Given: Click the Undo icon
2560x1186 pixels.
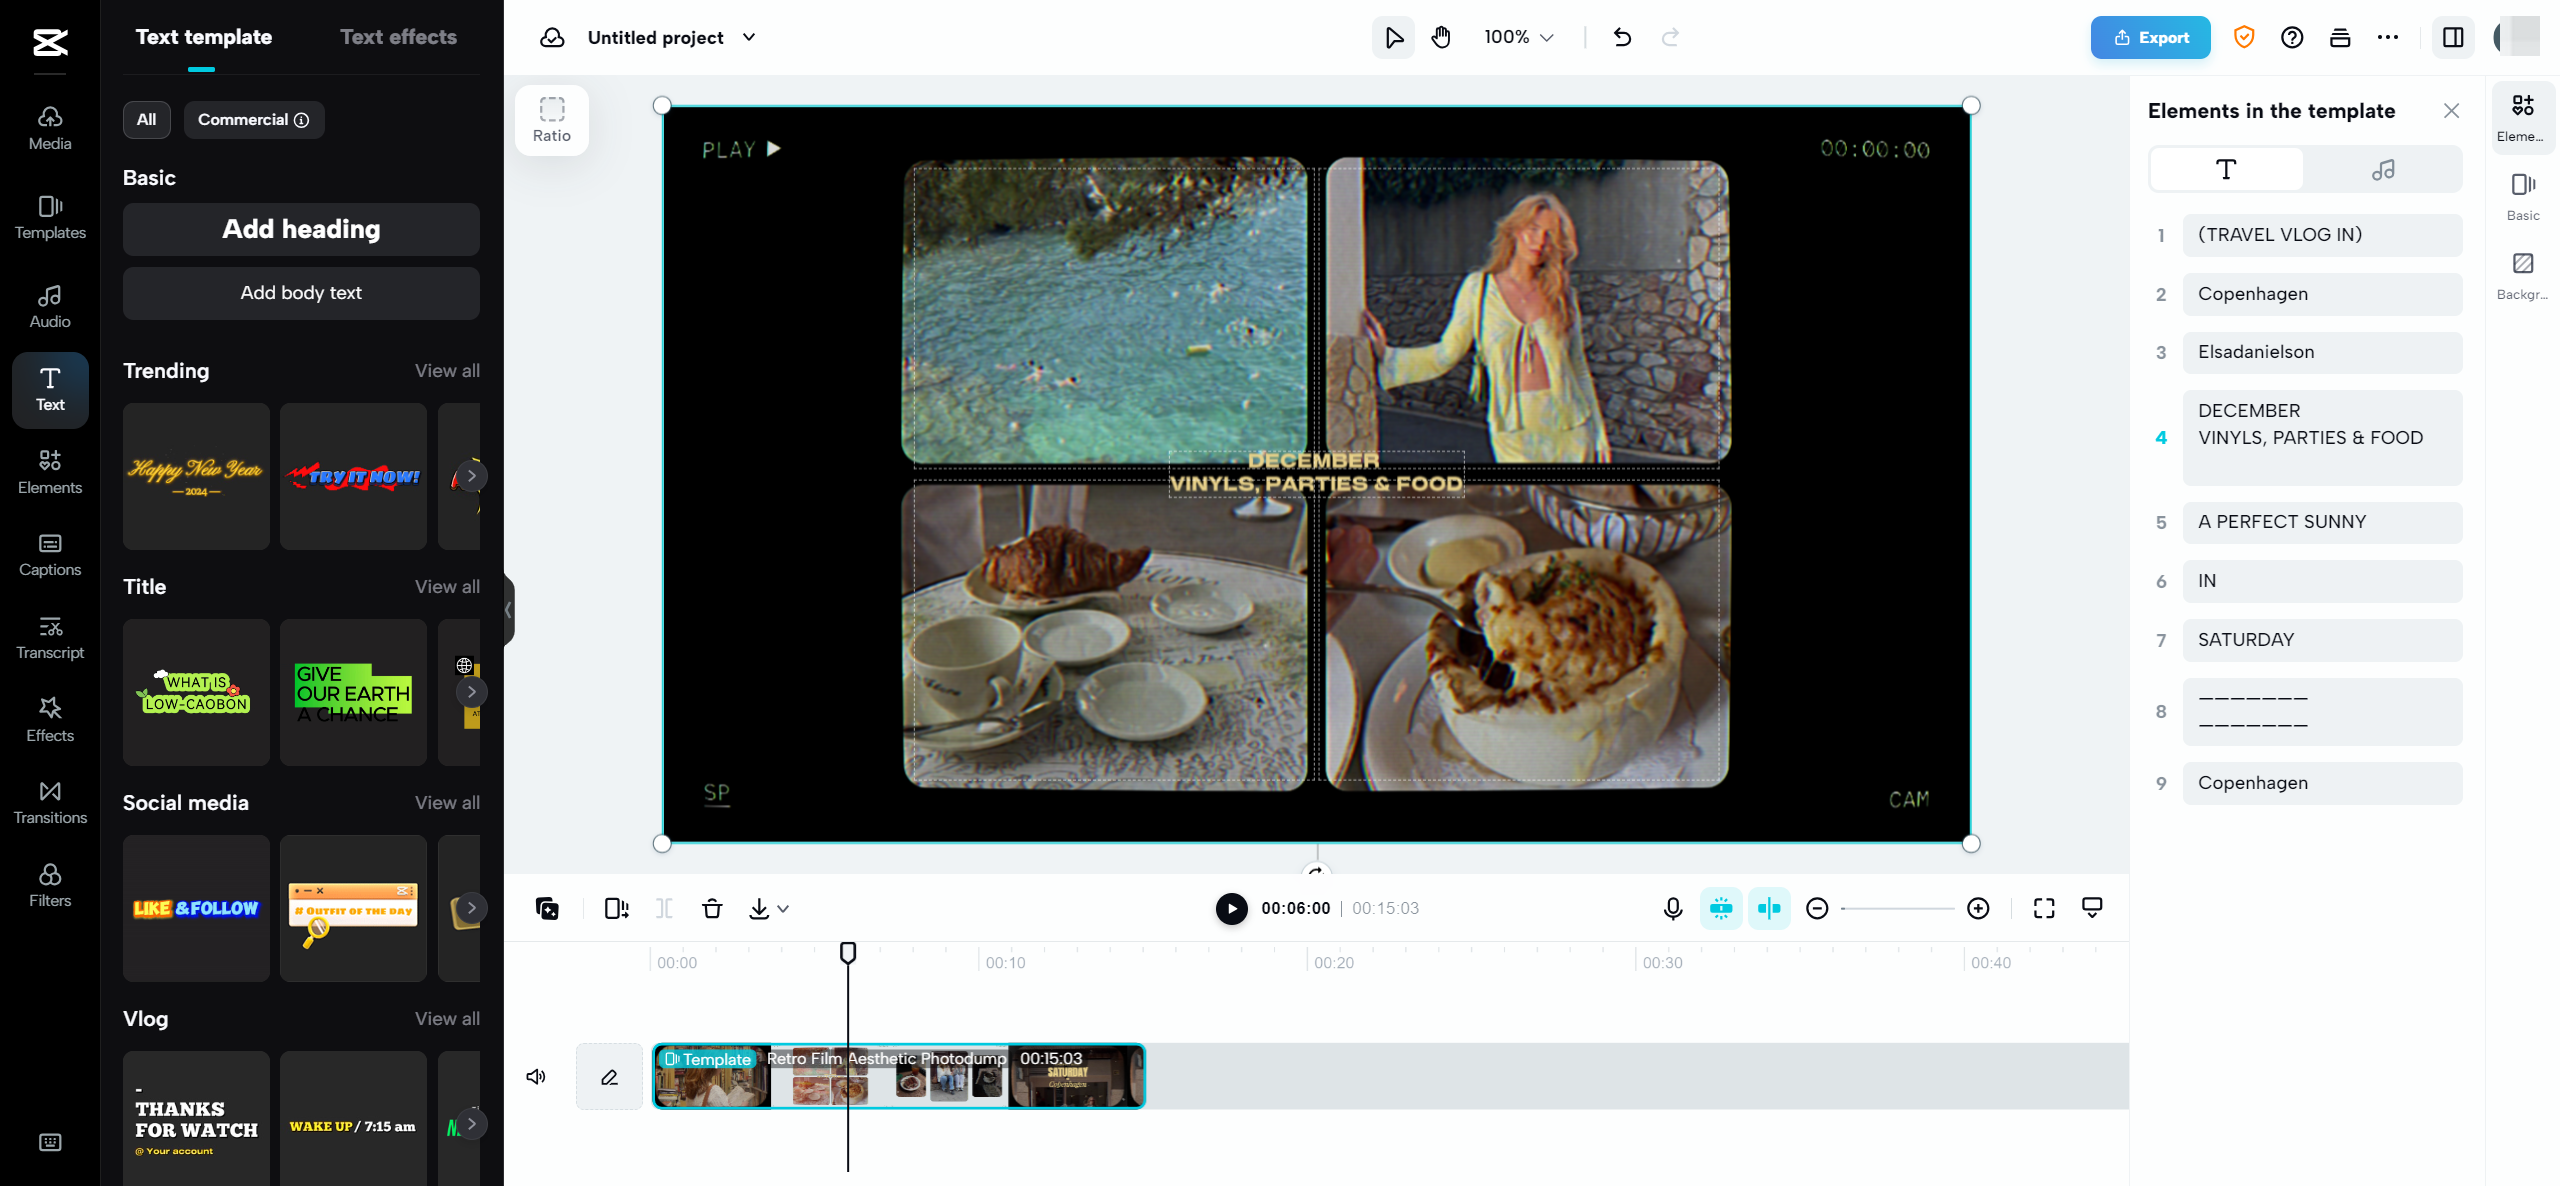Looking at the screenshot, I should 1622,37.
